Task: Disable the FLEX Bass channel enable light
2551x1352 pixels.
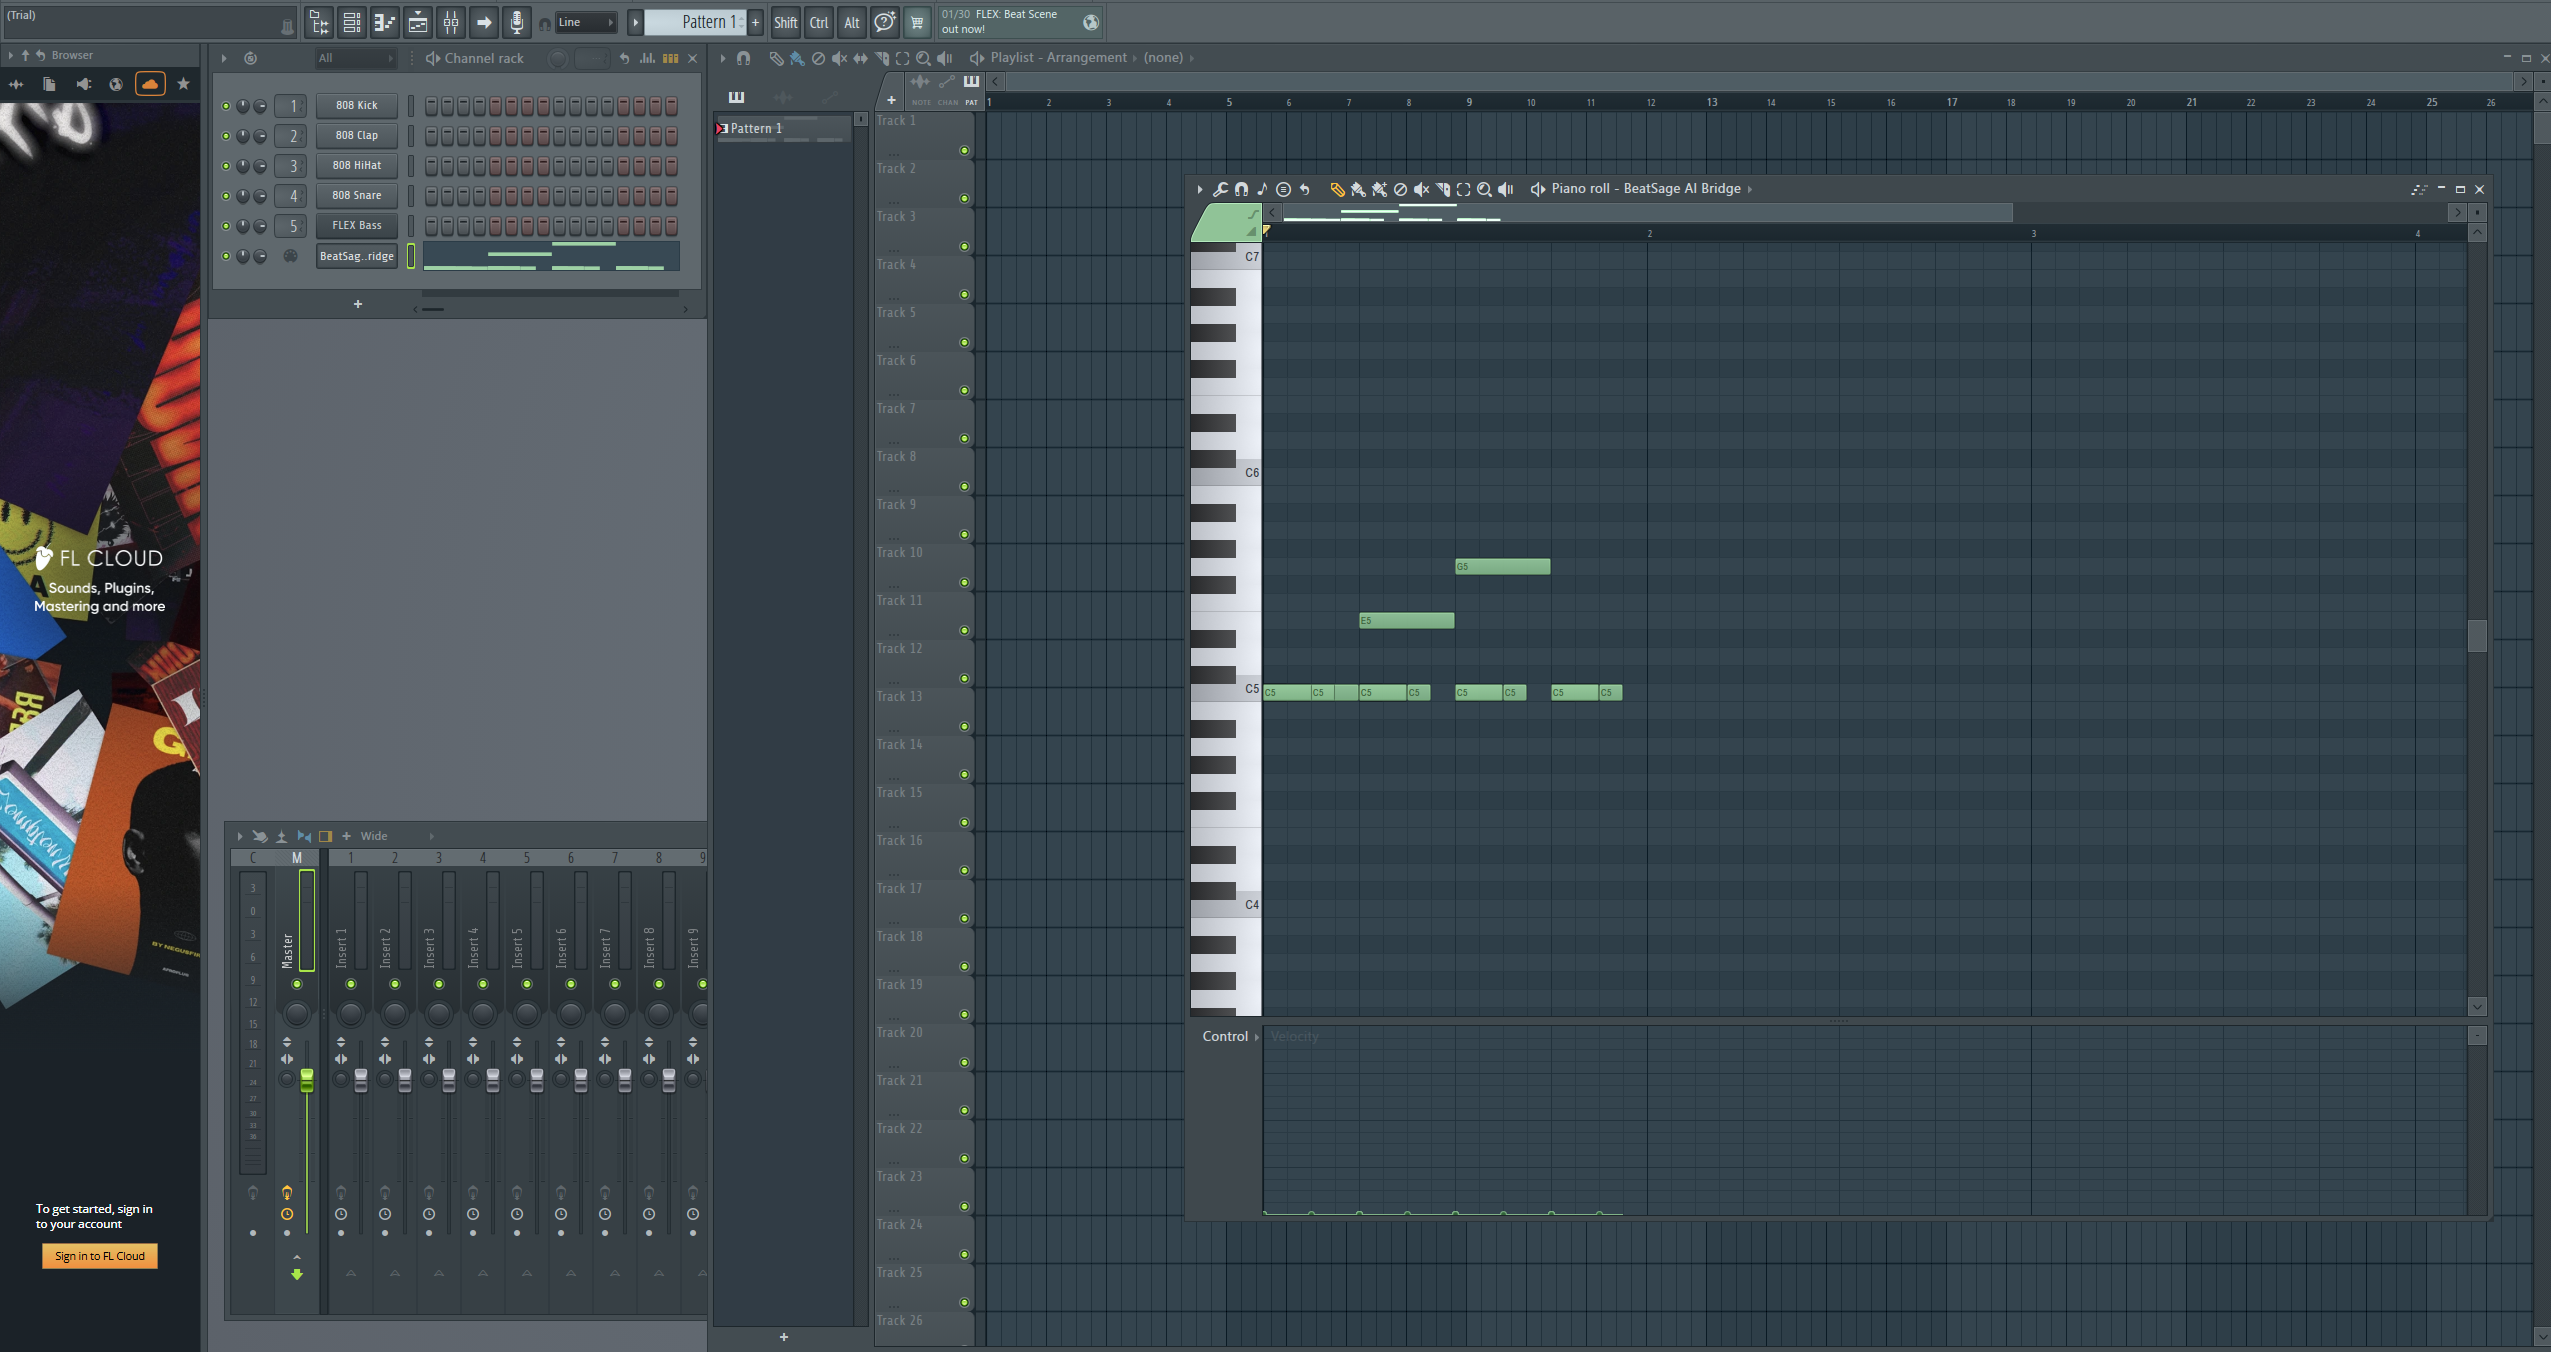Action: point(226,225)
